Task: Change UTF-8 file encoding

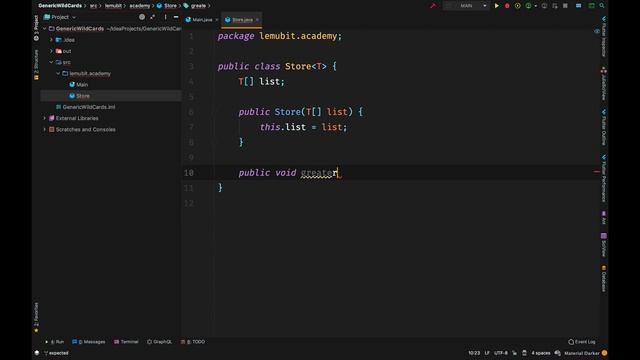Action: point(501,353)
